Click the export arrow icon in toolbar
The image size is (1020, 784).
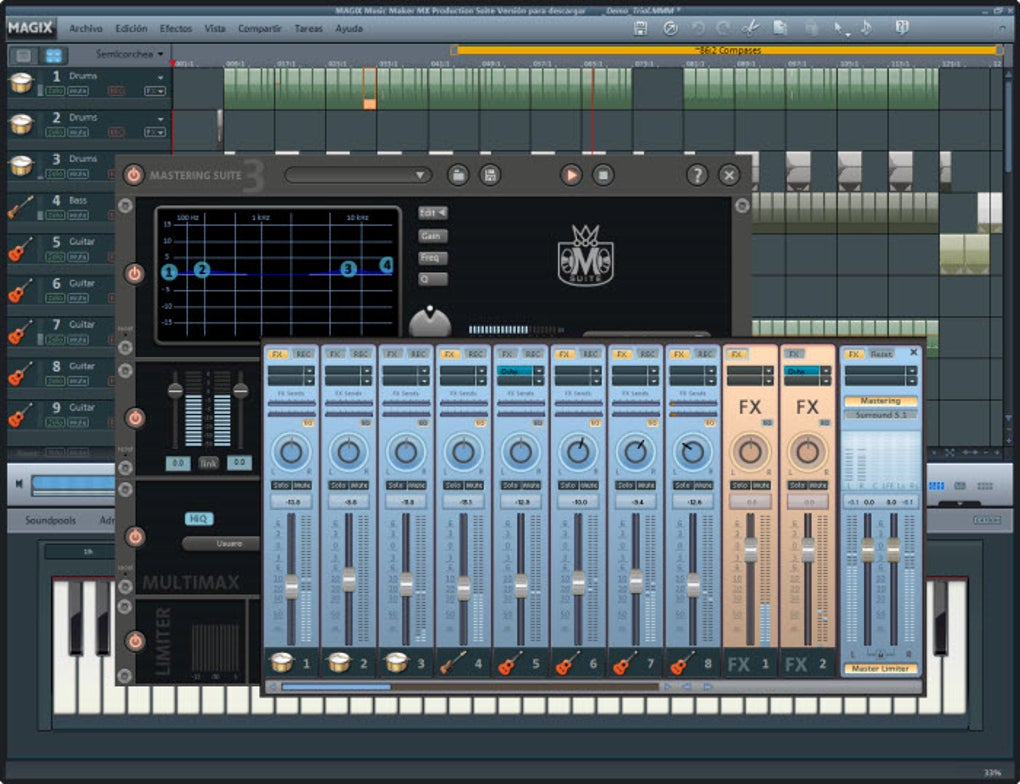[670, 28]
